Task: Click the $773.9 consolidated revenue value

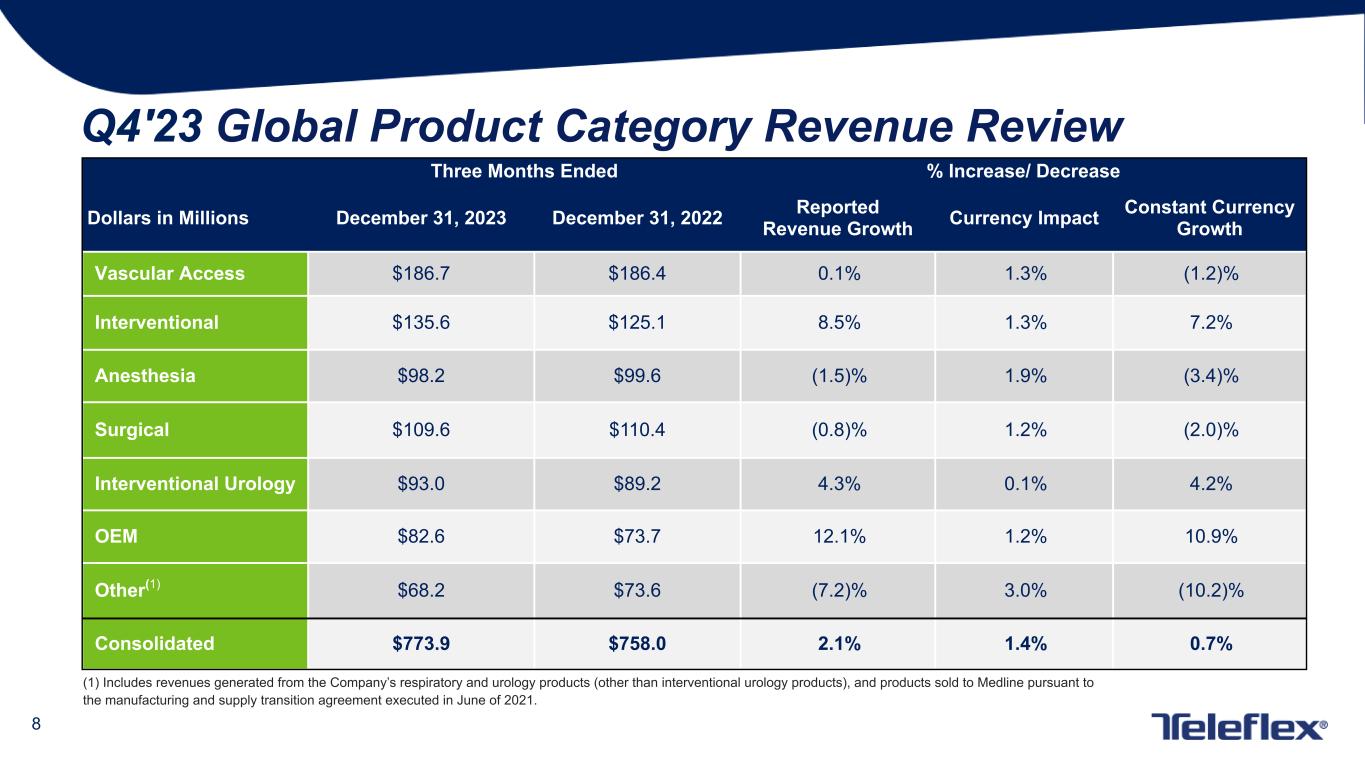Action: [421, 644]
